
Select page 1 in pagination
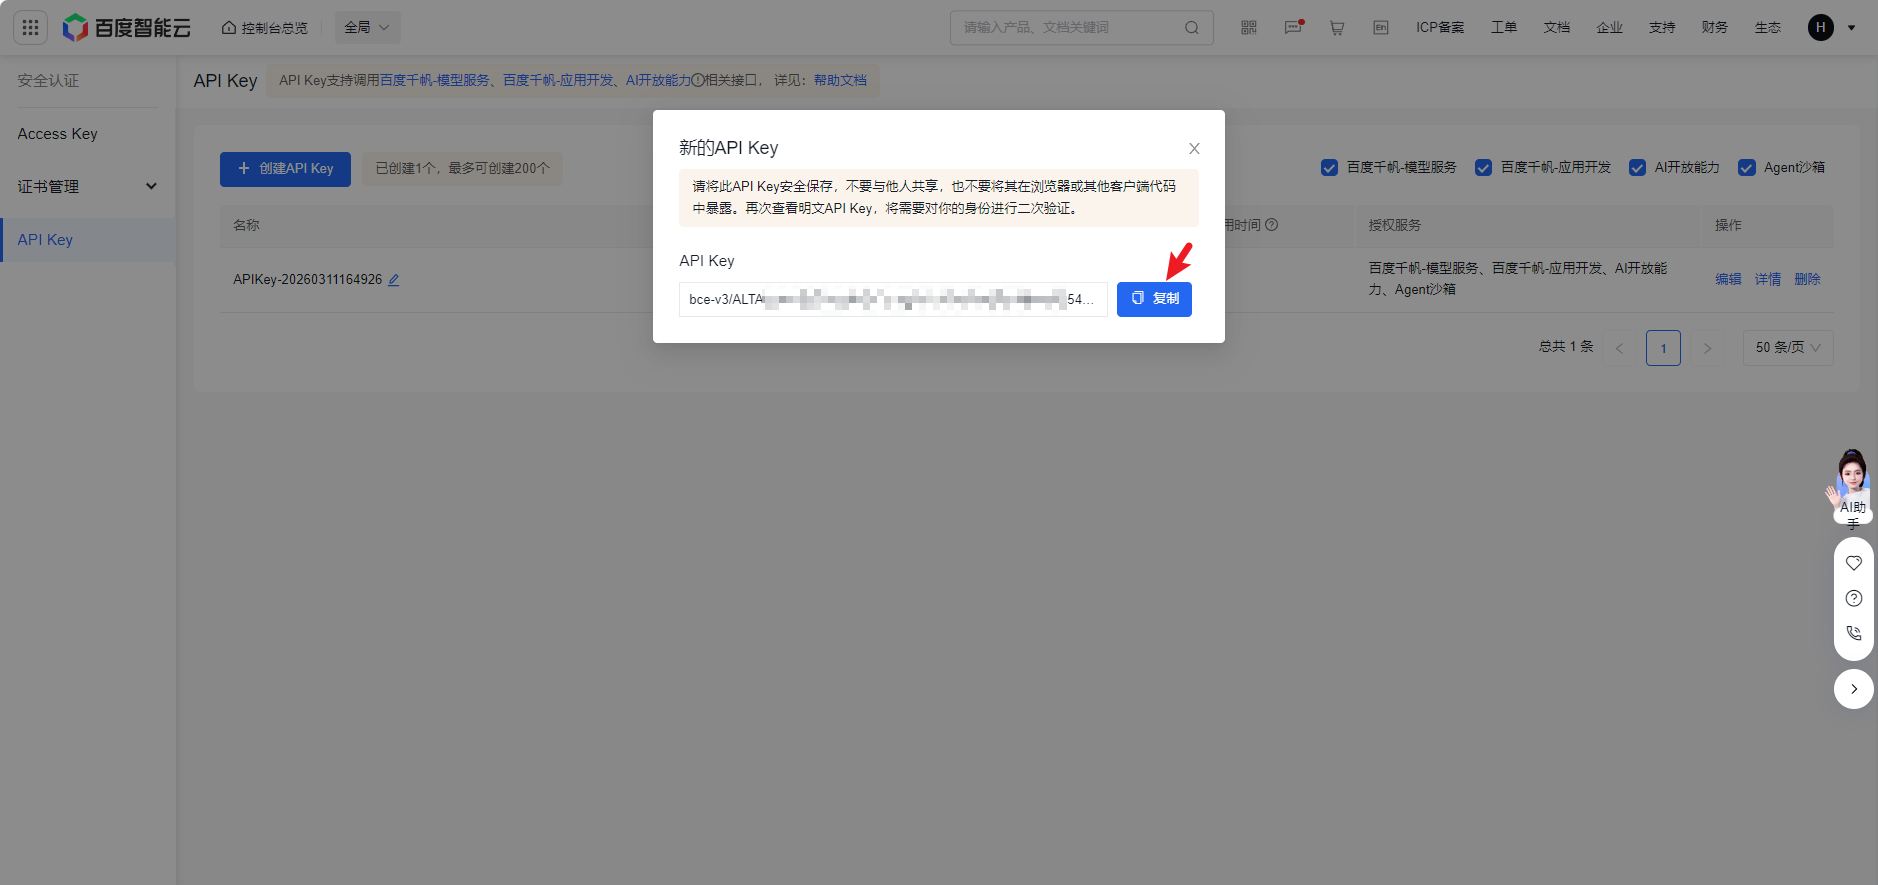pos(1663,348)
